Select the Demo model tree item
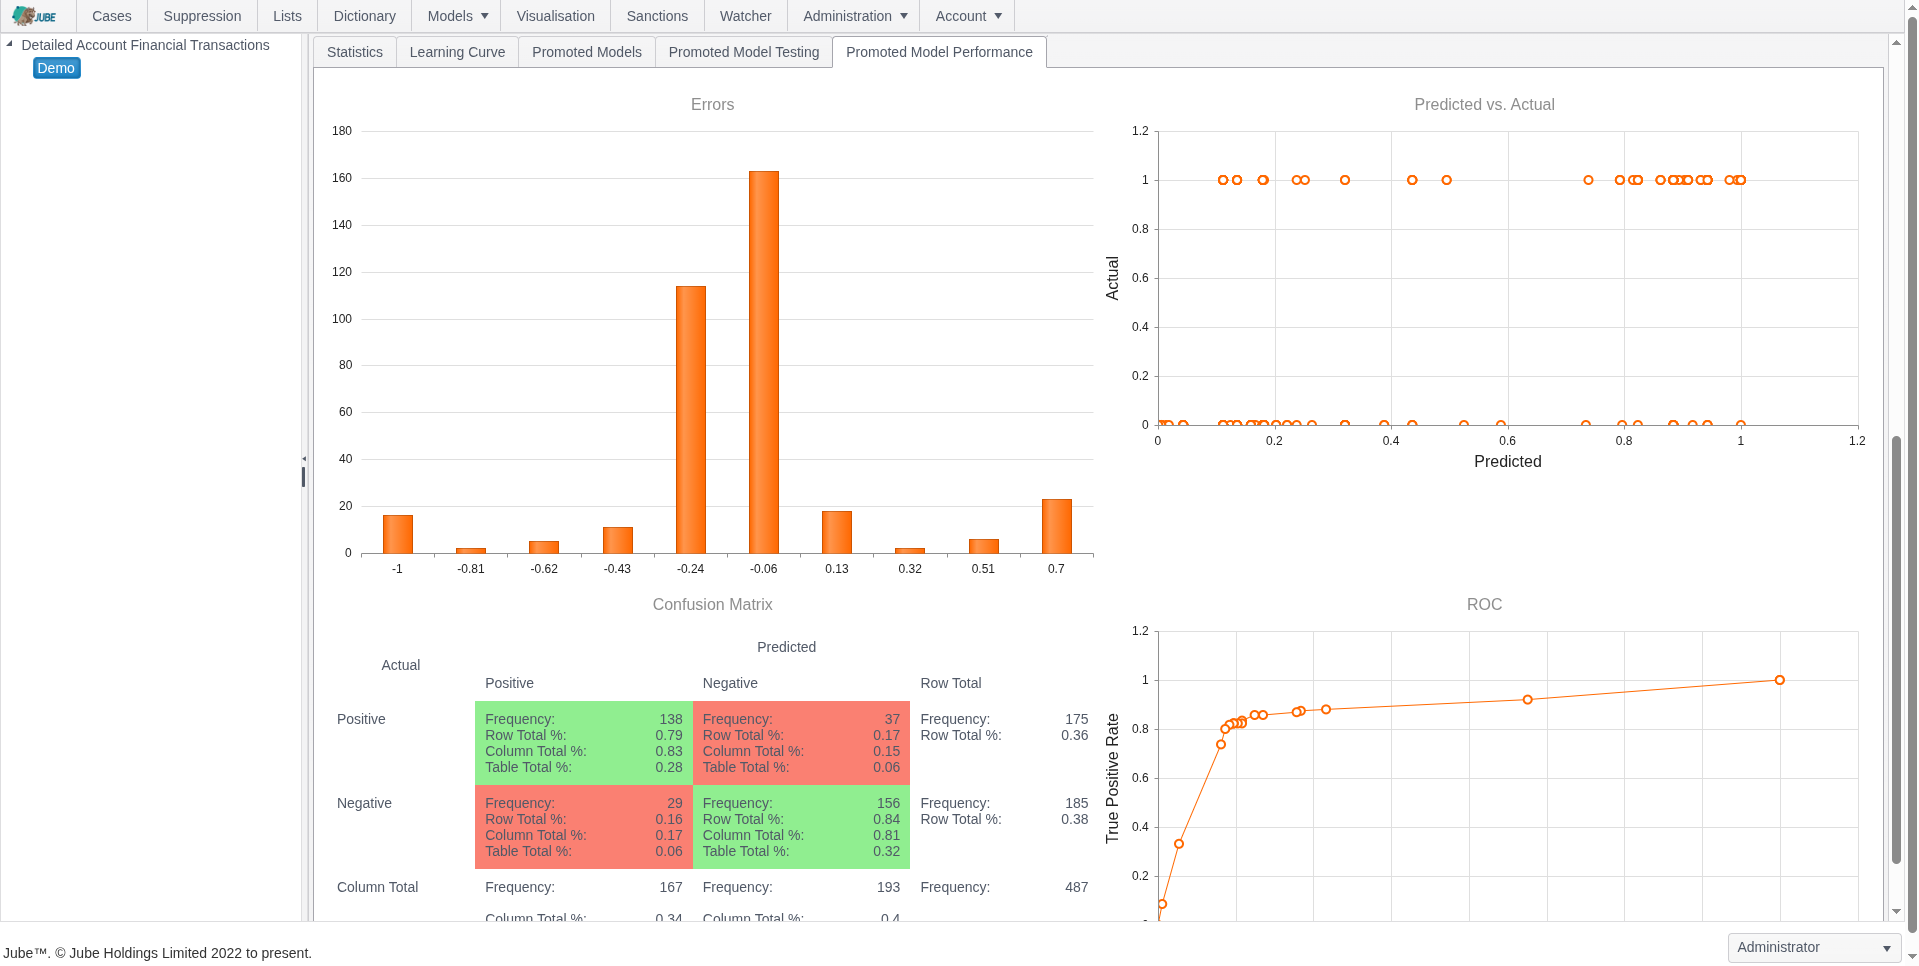Screen dimensions: 1919x966 (x=56, y=68)
